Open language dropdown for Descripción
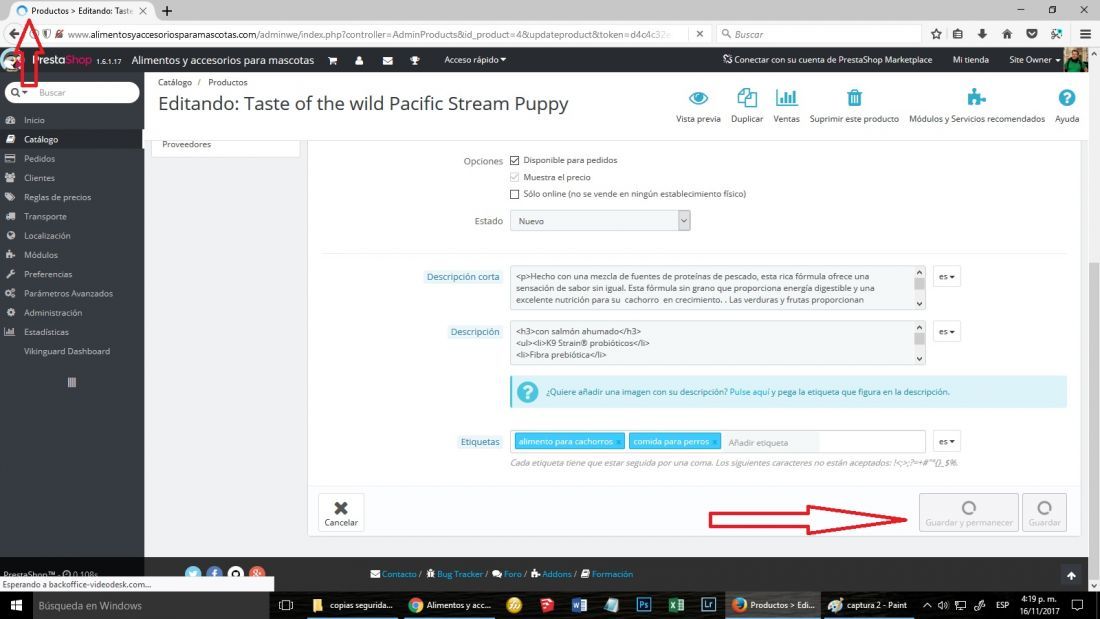Image resolution: width=1100 pixels, height=619 pixels. point(946,331)
